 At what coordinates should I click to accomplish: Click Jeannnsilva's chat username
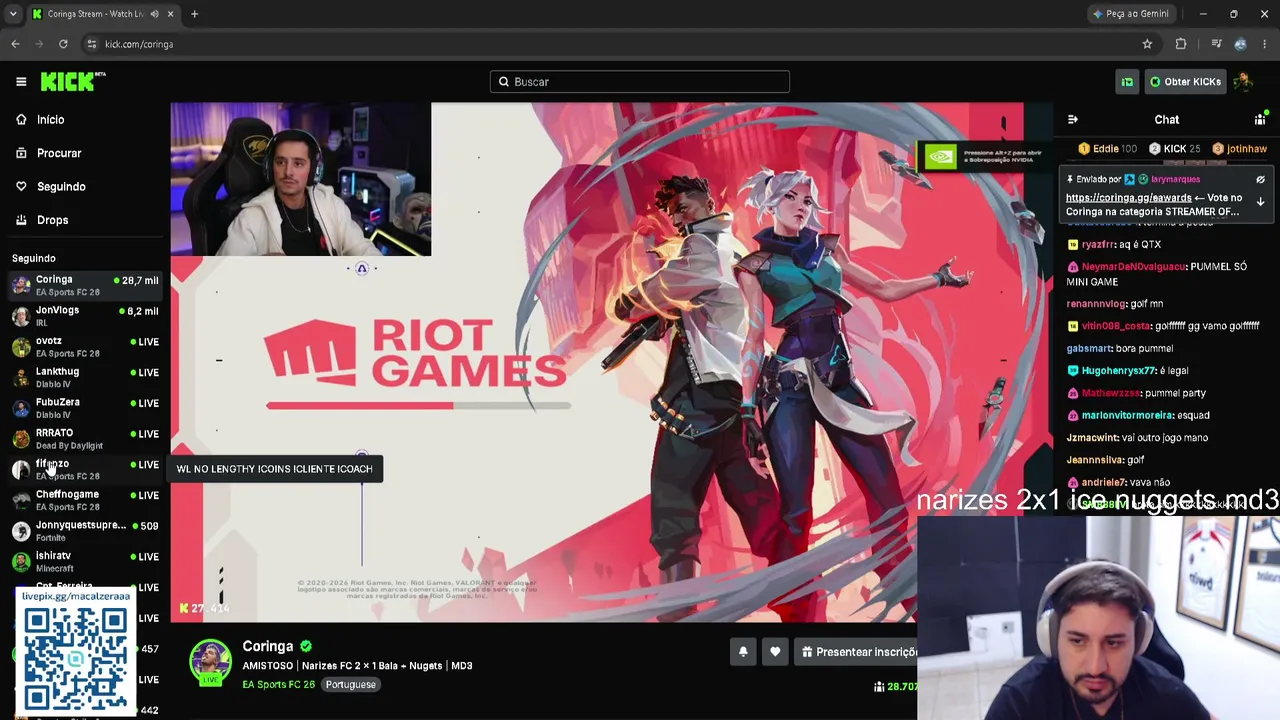(x=1095, y=460)
